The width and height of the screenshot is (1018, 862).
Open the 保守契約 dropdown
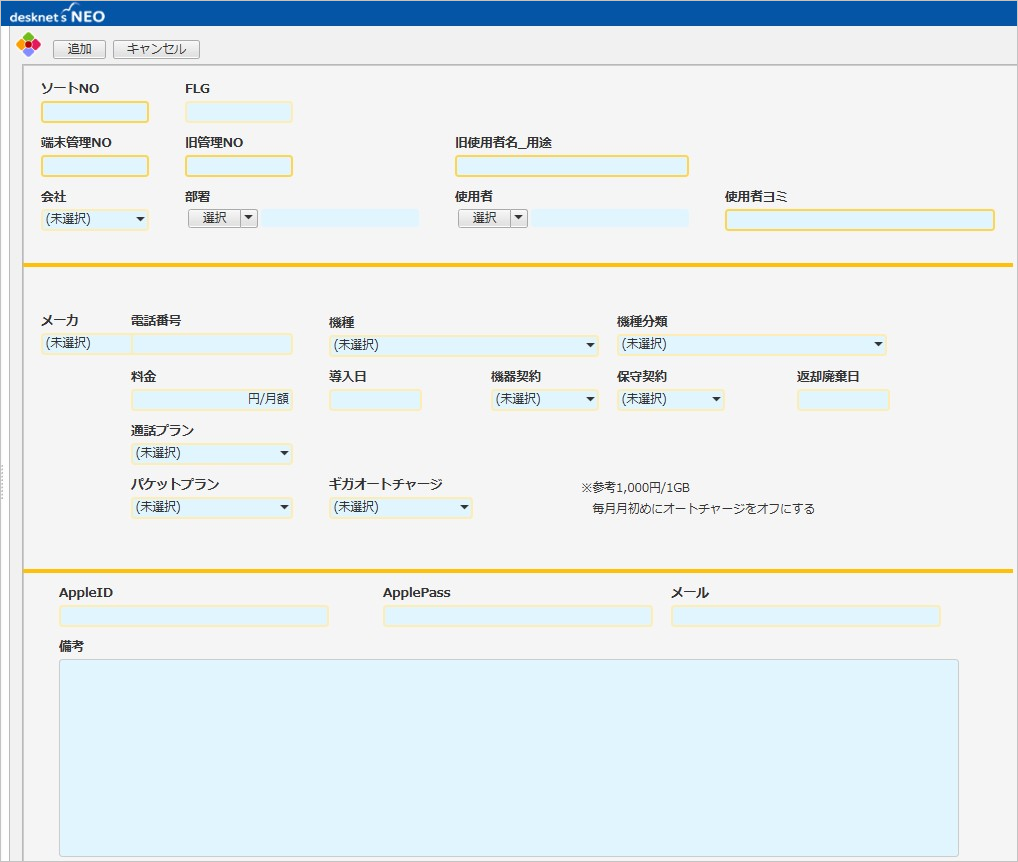click(670, 399)
